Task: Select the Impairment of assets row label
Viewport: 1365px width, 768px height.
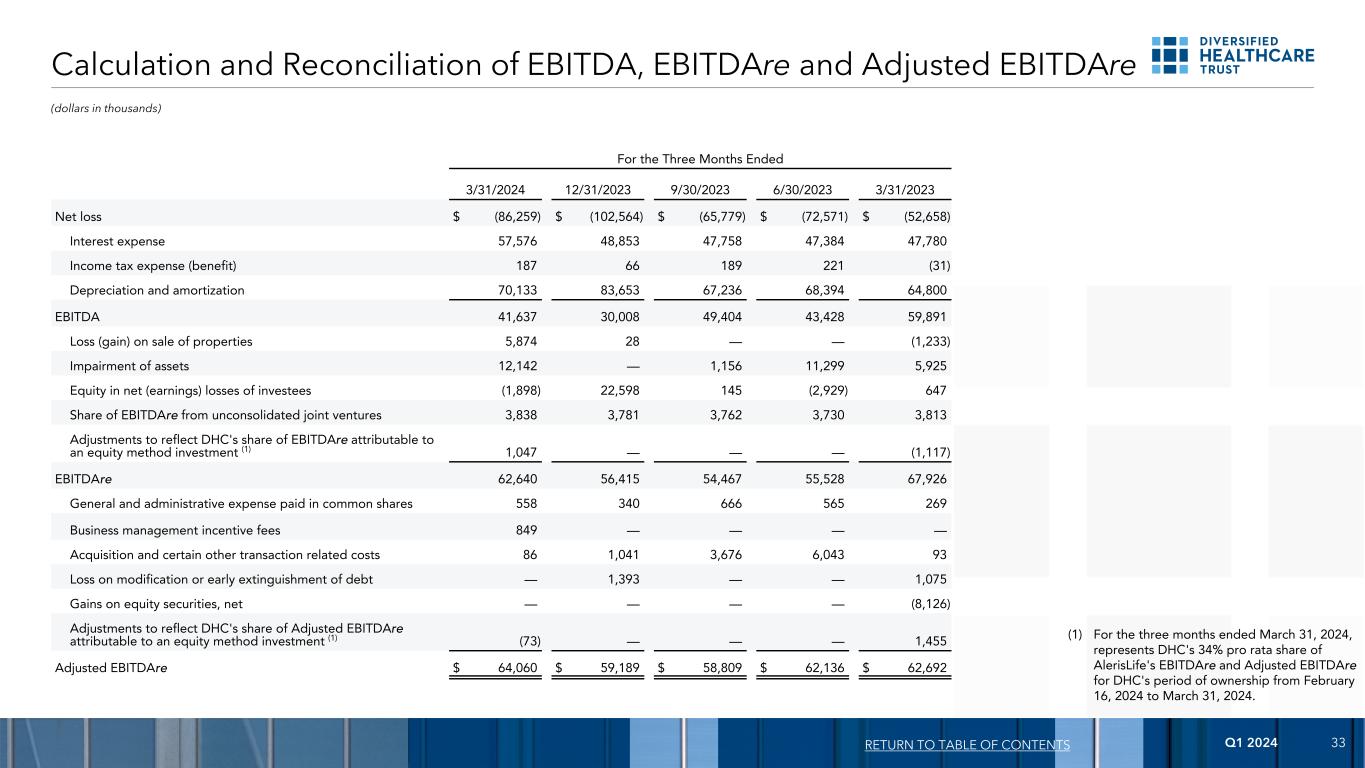Action: coord(129,366)
